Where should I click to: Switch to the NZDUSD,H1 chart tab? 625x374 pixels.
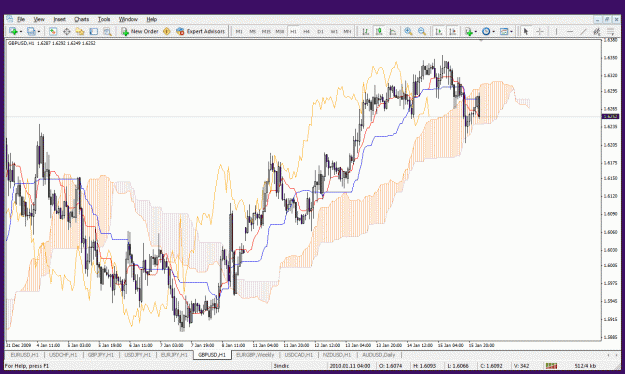(x=337, y=355)
